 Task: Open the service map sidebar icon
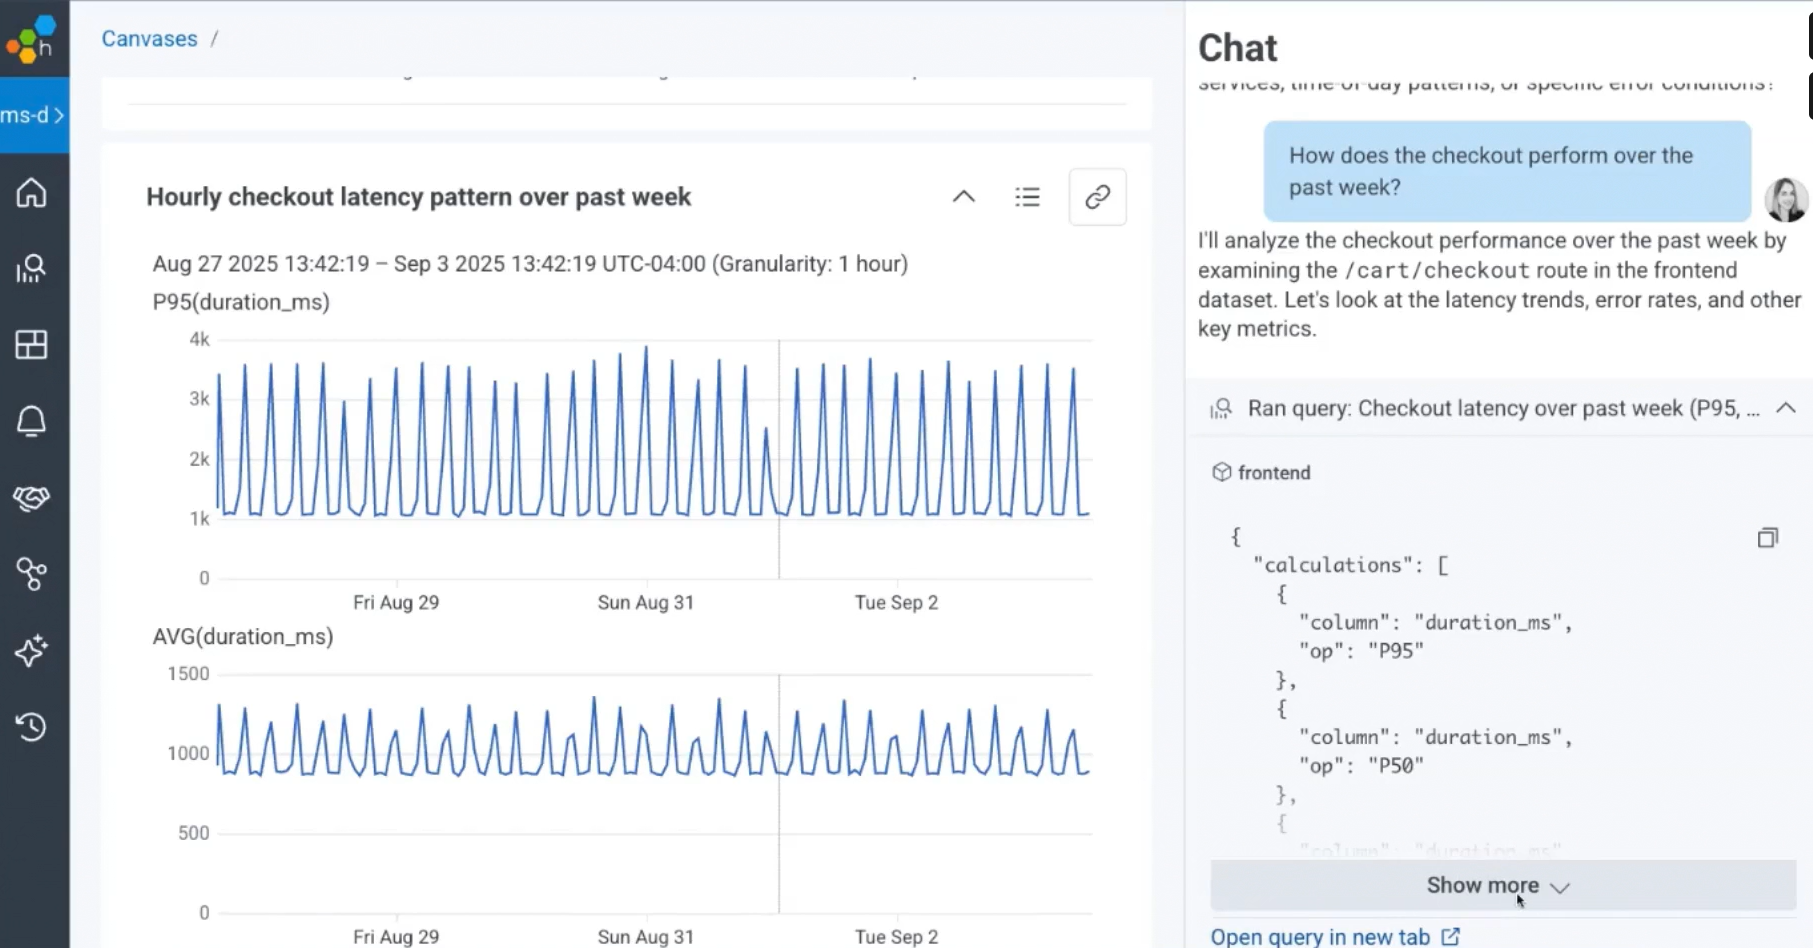[32, 574]
